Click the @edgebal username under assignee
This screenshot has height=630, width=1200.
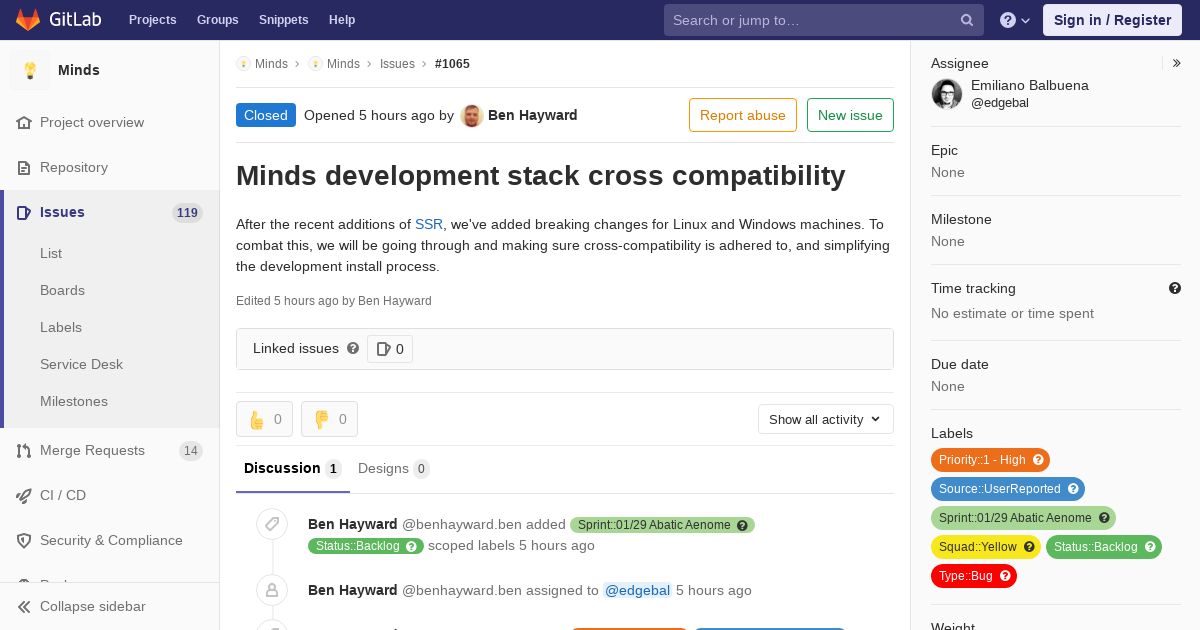coord(1000,103)
